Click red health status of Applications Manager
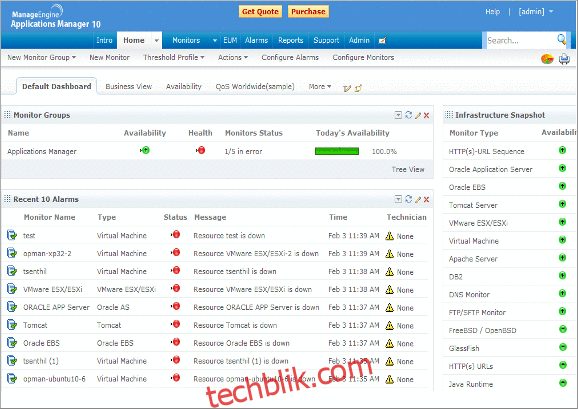 (201, 150)
